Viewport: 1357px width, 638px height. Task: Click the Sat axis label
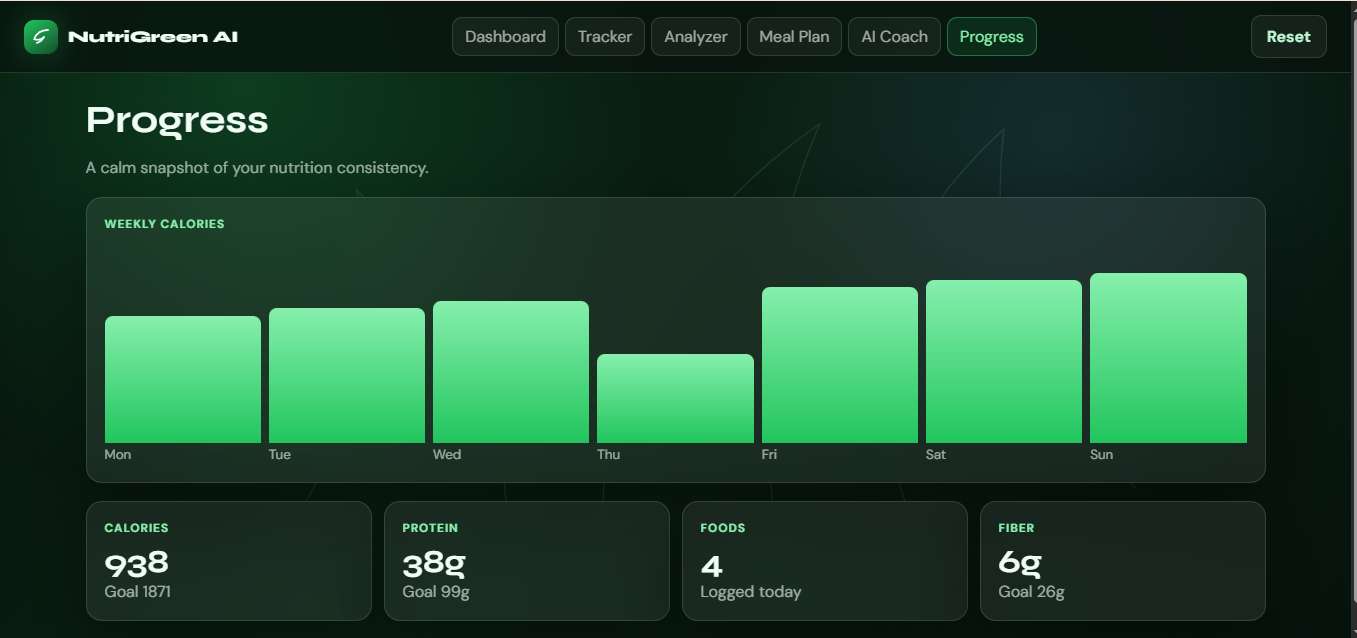point(936,455)
